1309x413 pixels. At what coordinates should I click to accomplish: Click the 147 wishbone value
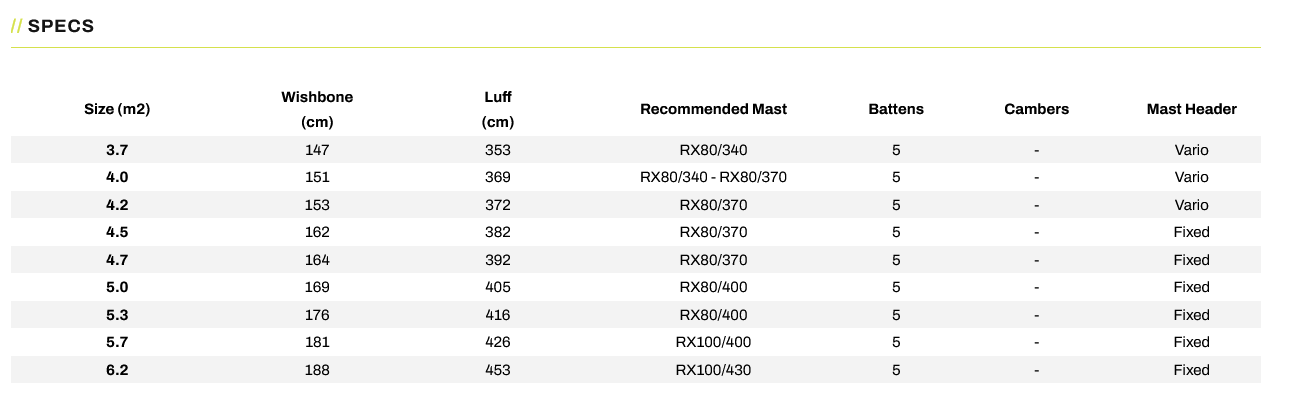point(317,150)
